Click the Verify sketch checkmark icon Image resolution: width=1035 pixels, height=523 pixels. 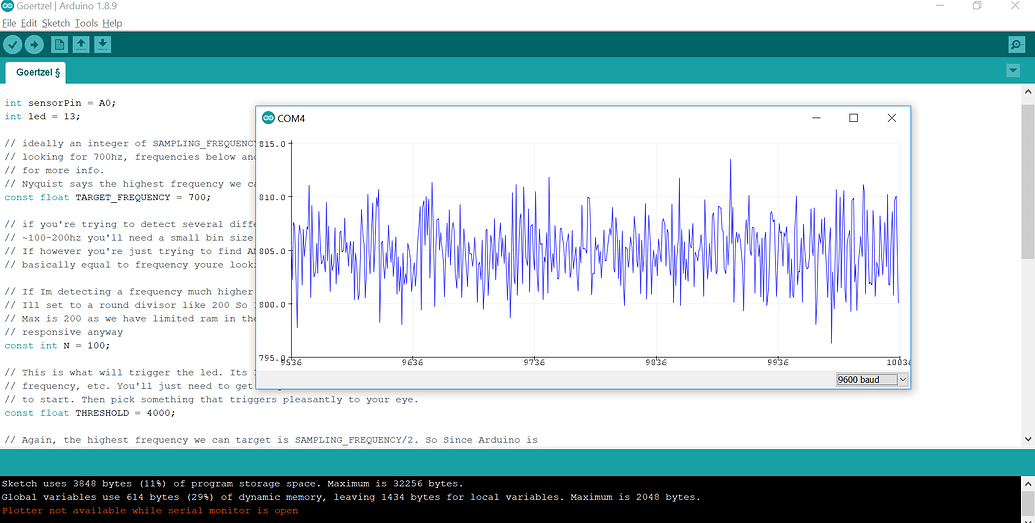pos(13,44)
